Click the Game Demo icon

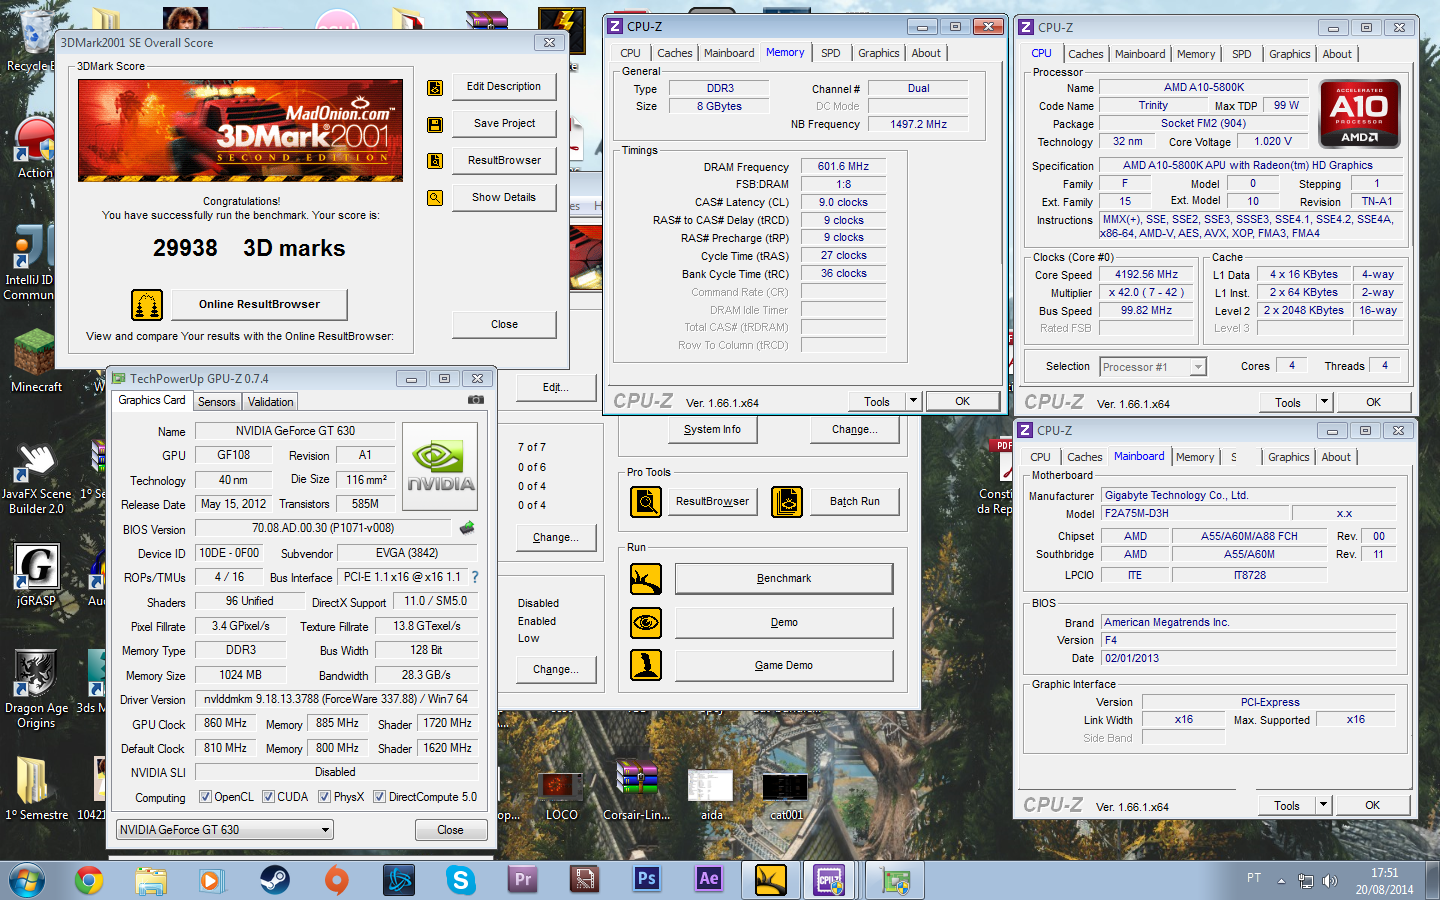tap(646, 665)
